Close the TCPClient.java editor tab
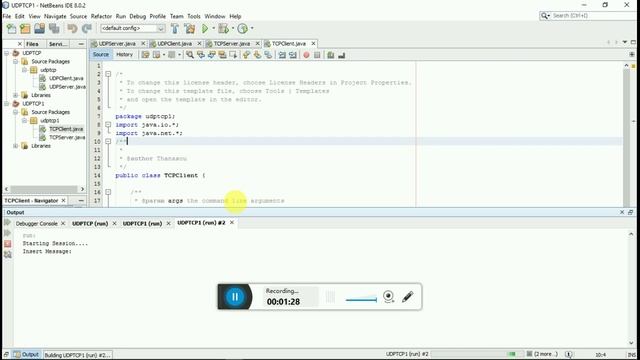 tap(313, 43)
